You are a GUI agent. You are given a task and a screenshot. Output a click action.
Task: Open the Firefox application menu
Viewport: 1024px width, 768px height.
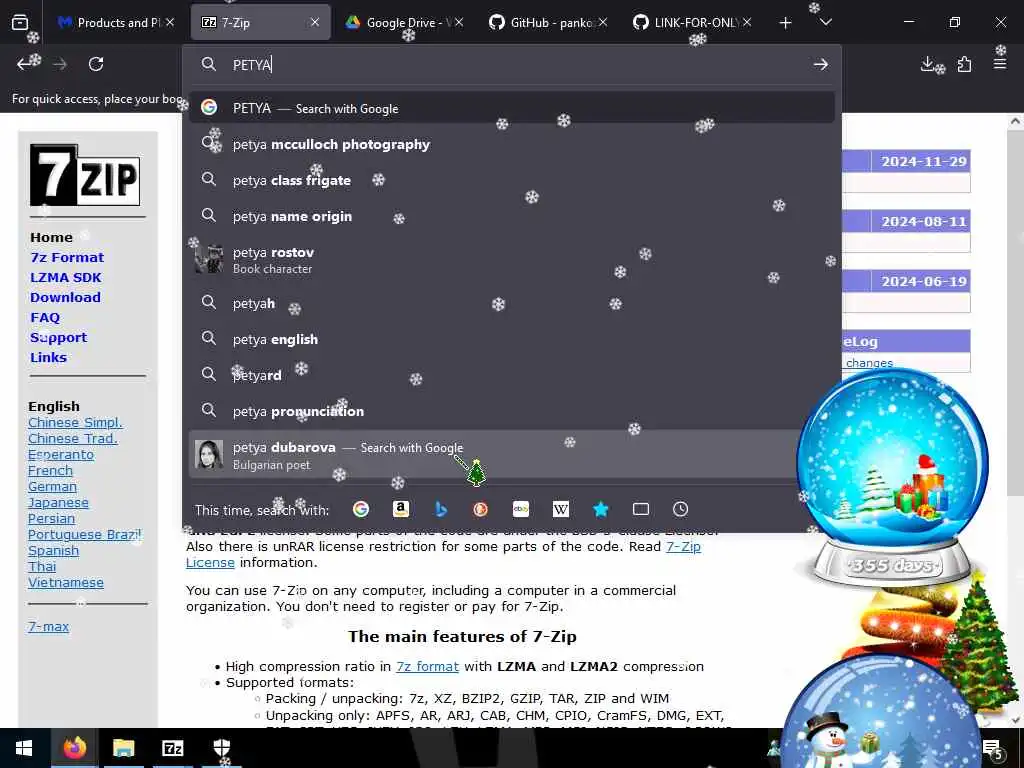[x=1000, y=64]
